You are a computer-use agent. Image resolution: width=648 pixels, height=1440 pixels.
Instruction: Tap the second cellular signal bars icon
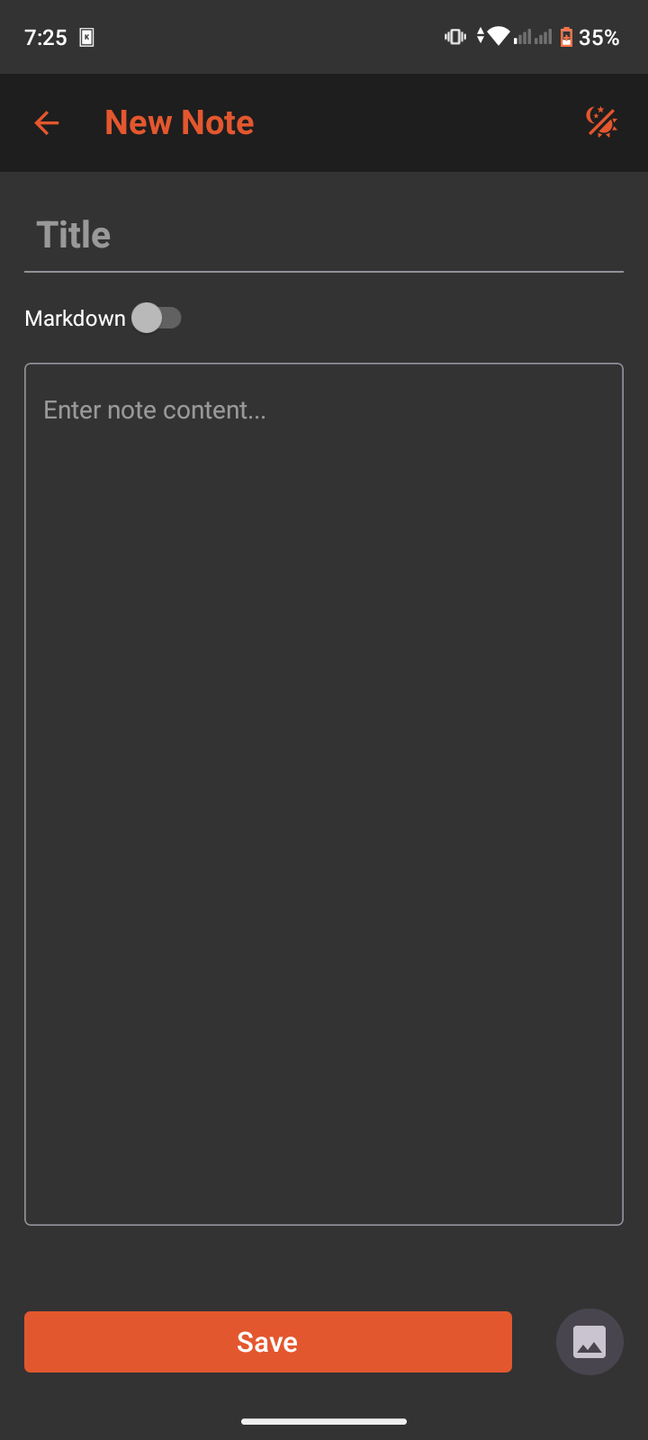543,37
